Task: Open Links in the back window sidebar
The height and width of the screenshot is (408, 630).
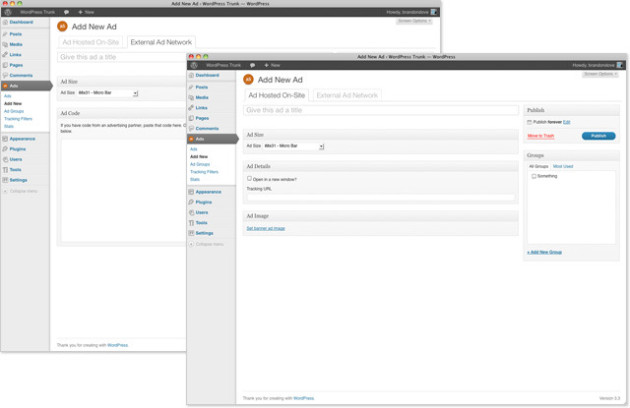Action: point(15,55)
